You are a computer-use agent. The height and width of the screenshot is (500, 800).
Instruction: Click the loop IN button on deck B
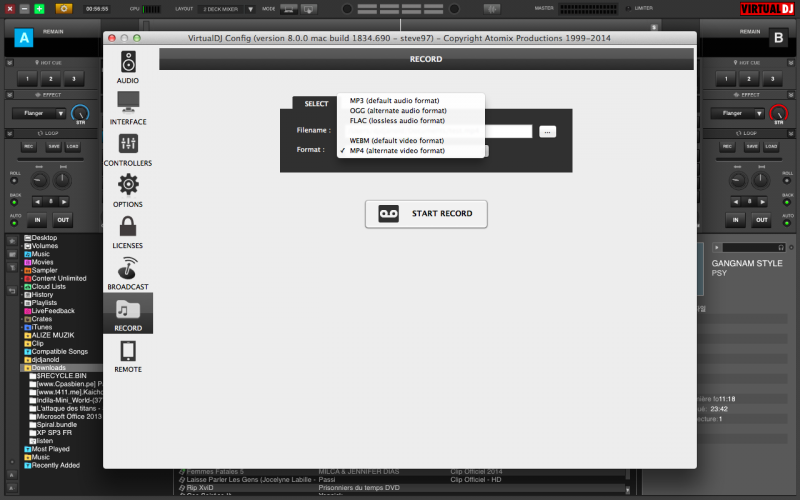click(736, 220)
